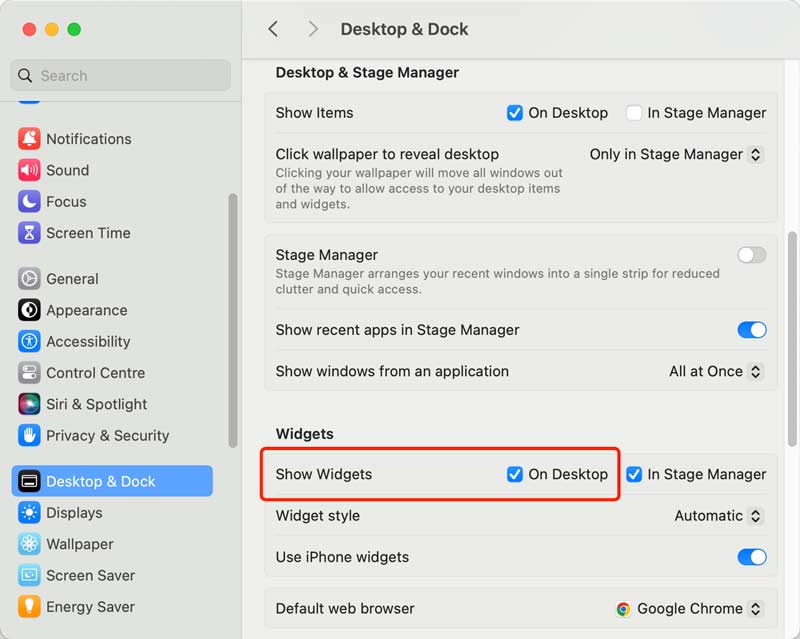Click the main pane scrollbar

click(792, 338)
